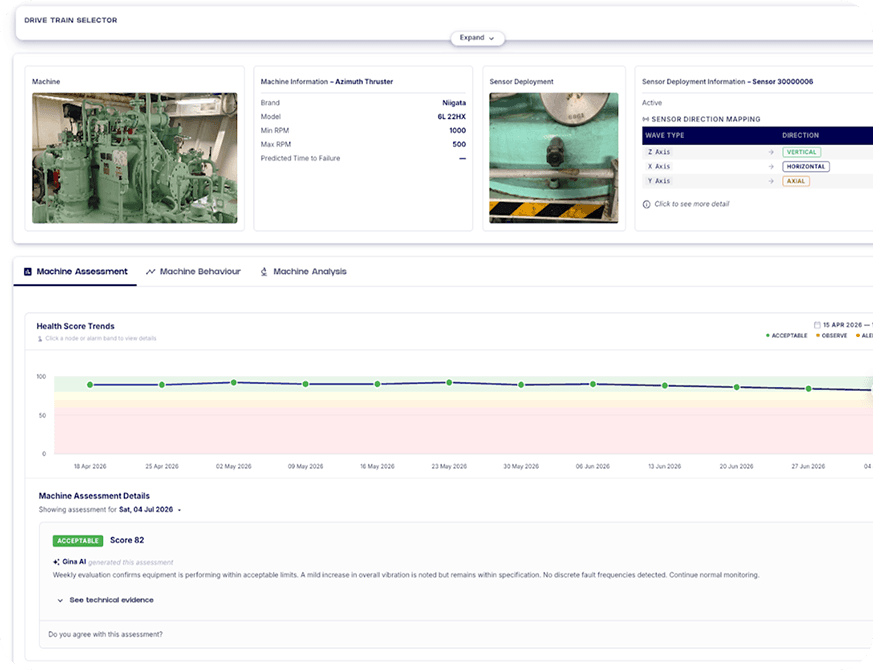Click the 'Azimuth Thruster' heading text

click(364, 82)
